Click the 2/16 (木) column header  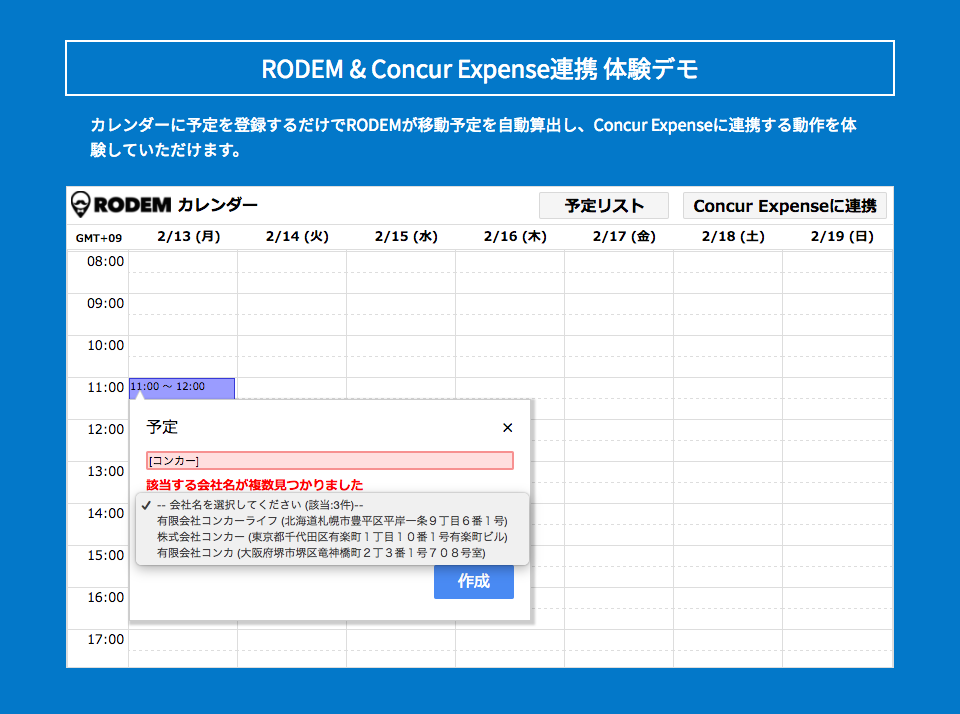pos(516,236)
